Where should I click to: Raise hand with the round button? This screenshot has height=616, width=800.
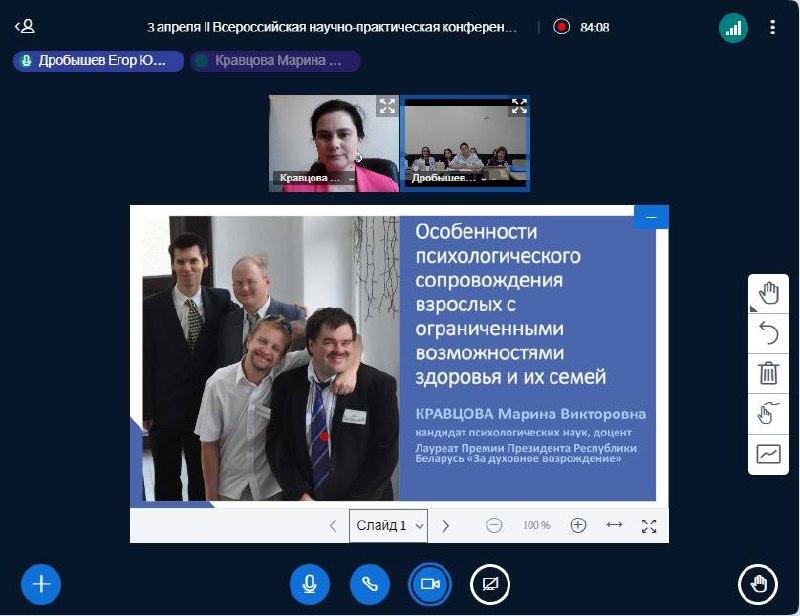point(758,584)
